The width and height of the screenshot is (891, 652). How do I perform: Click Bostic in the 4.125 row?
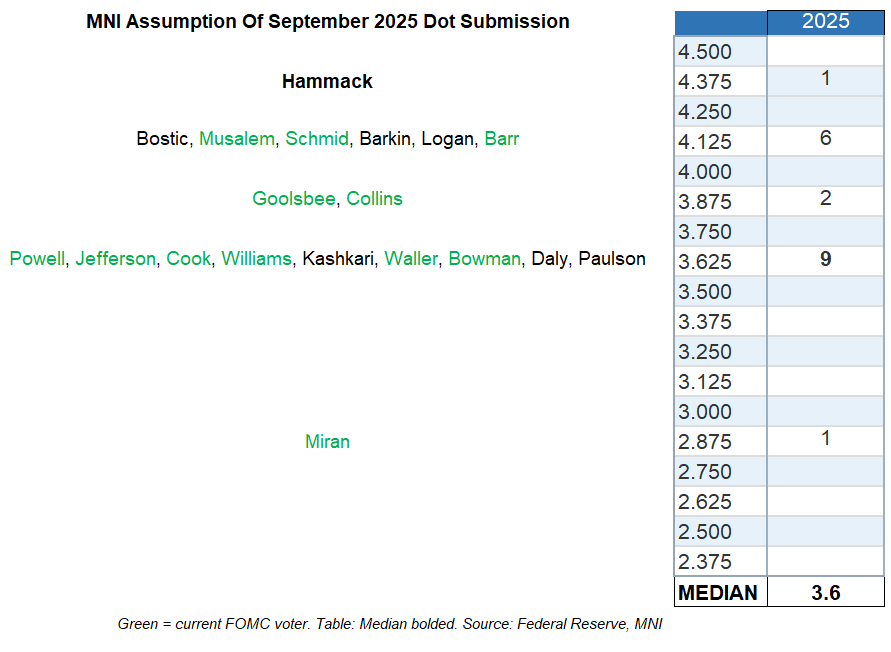click(x=161, y=139)
